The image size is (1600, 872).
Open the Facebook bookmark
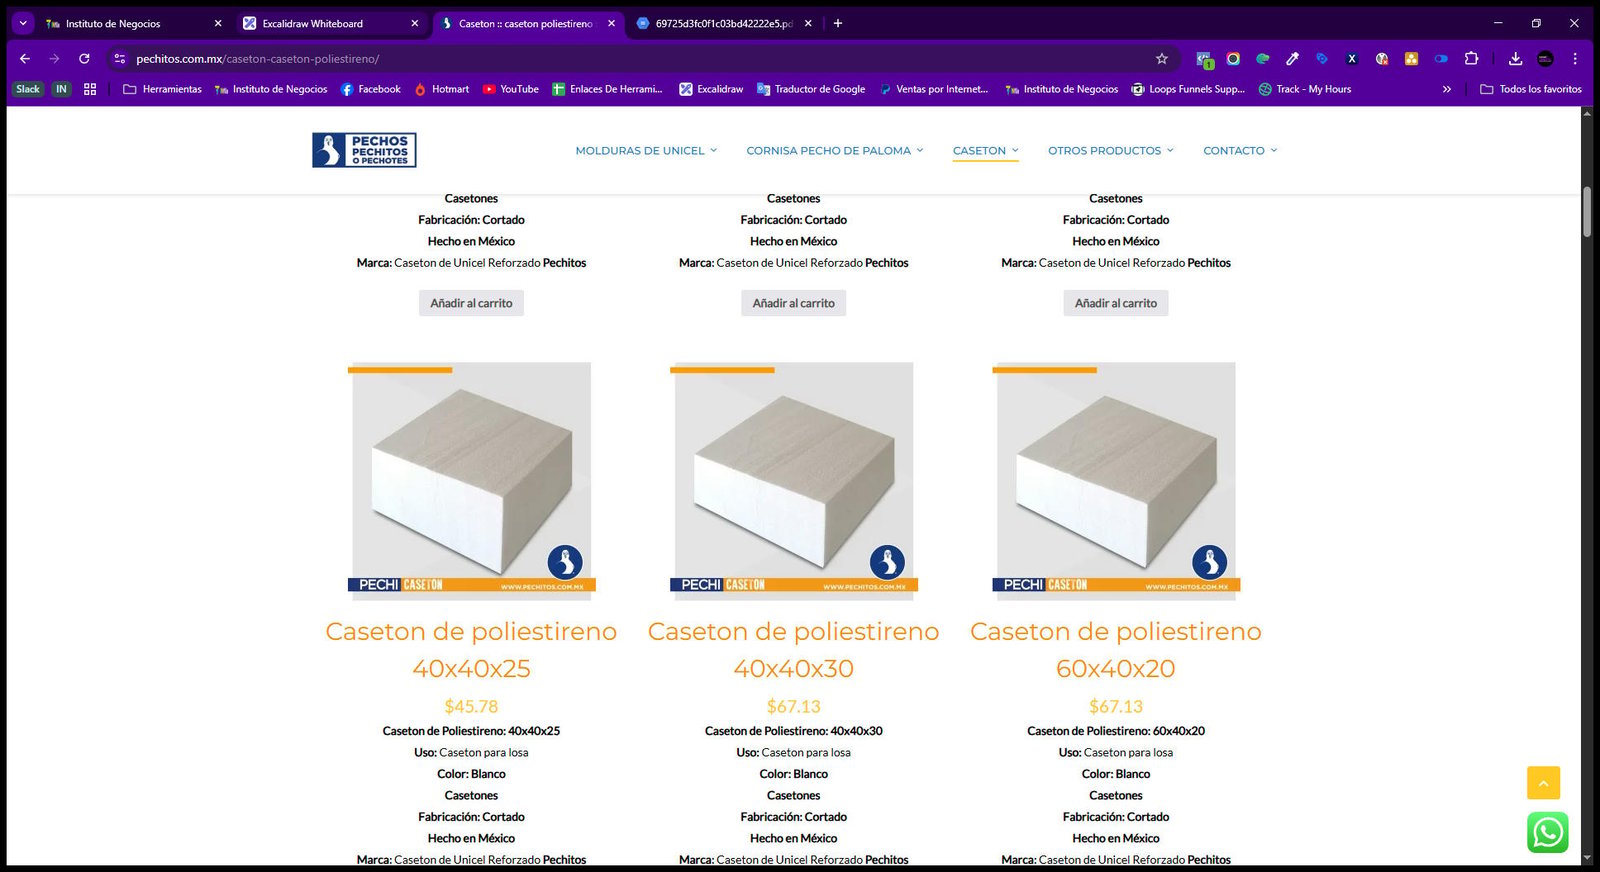click(370, 89)
